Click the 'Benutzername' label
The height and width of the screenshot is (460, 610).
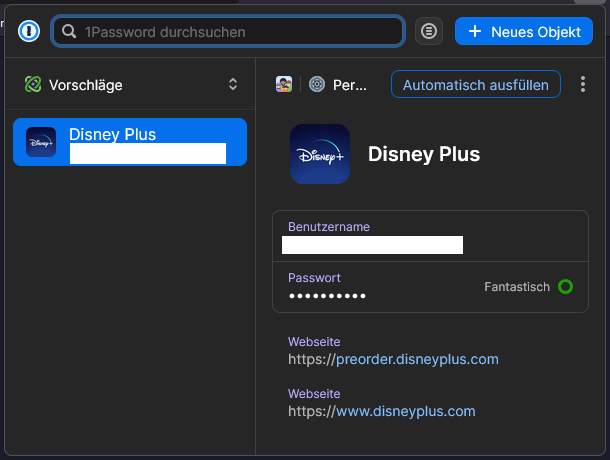click(x=329, y=226)
